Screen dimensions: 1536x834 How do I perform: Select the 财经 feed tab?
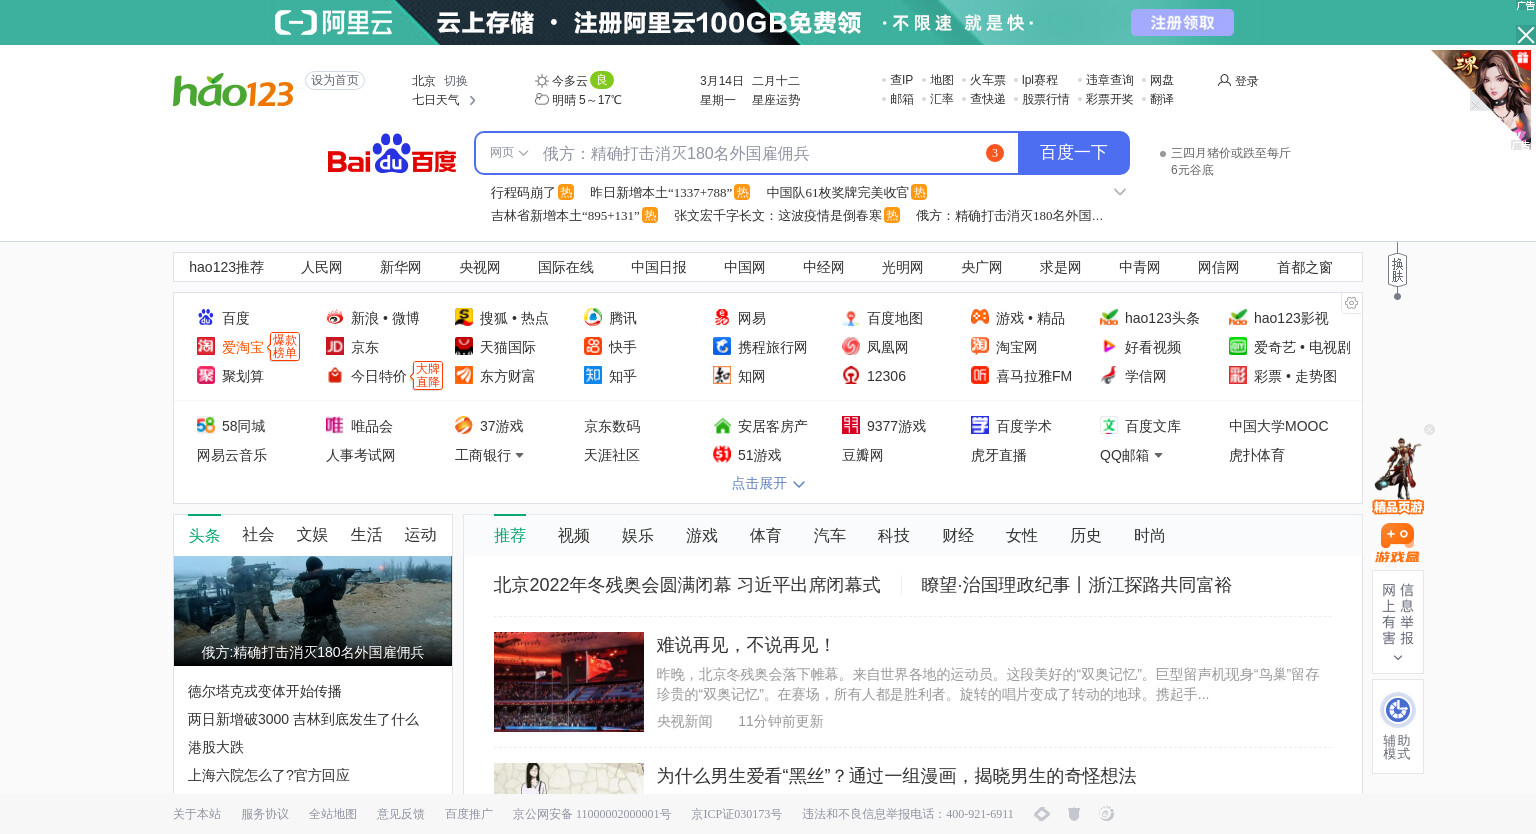point(958,536)
